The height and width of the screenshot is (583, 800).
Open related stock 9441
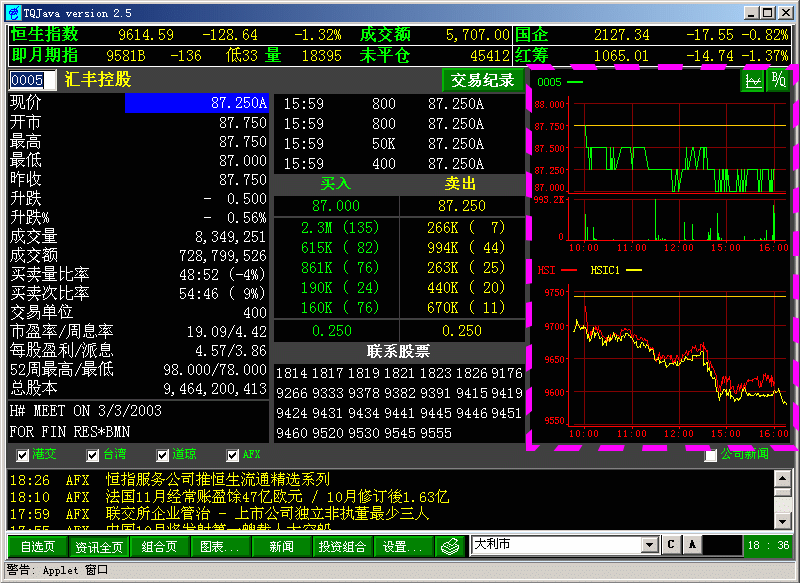pyautogui.click(x=399, y=413)
